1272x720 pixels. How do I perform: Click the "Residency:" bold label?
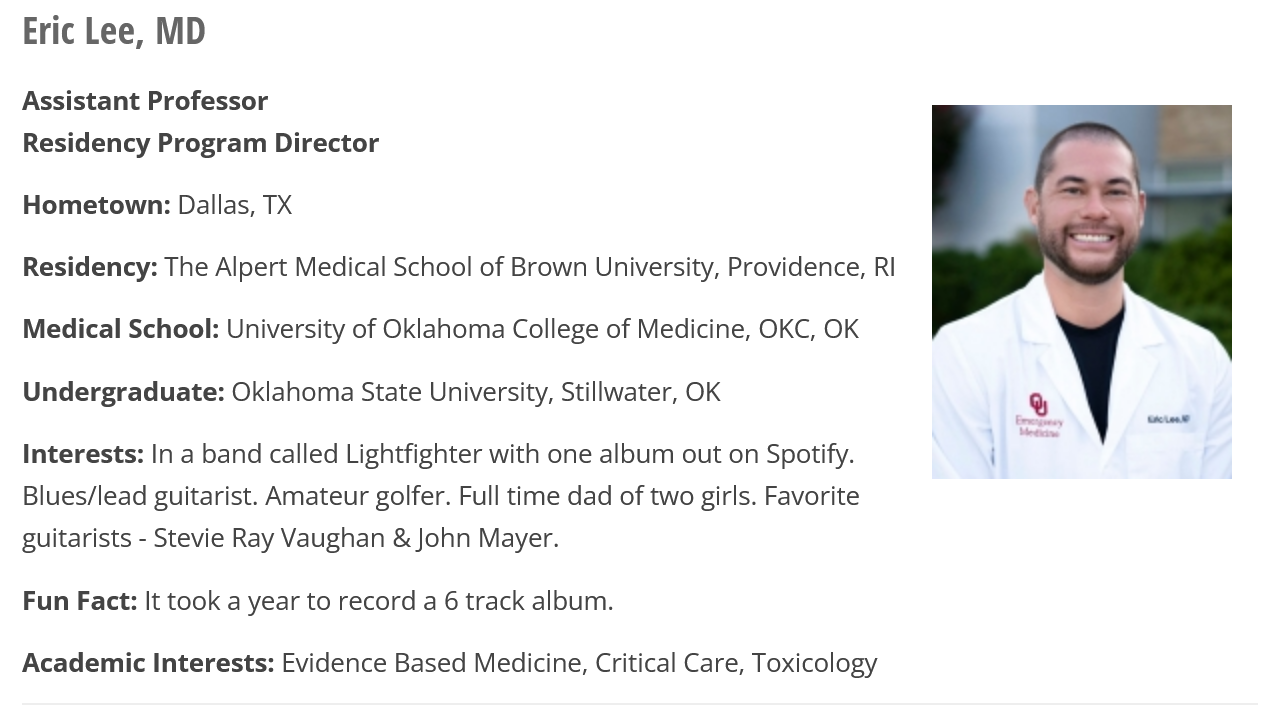coord(90,267)
